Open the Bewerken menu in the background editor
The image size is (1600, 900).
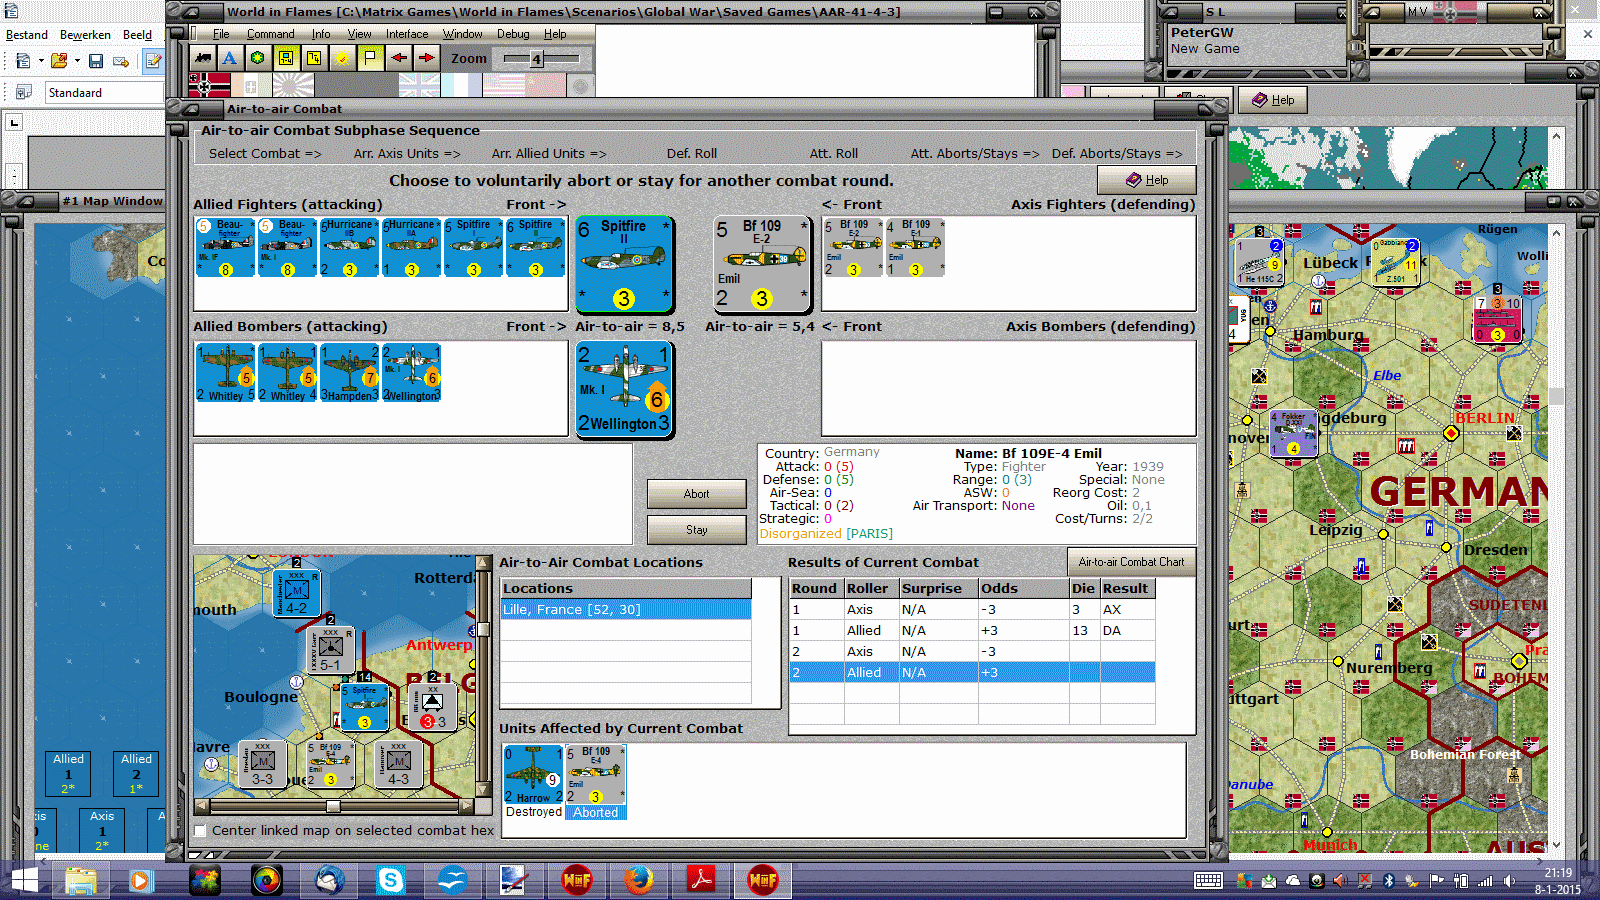[85, 35]
